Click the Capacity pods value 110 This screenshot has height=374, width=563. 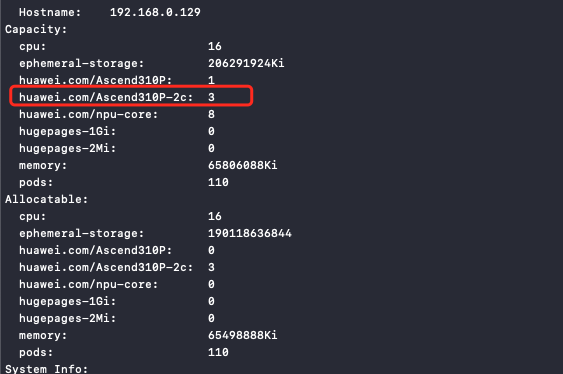pos(218,182)
